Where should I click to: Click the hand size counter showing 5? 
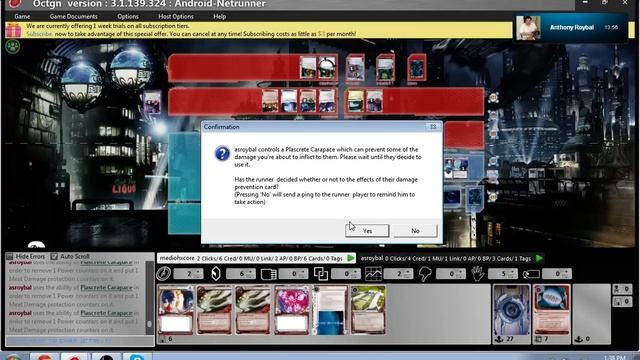click(503, 274)
